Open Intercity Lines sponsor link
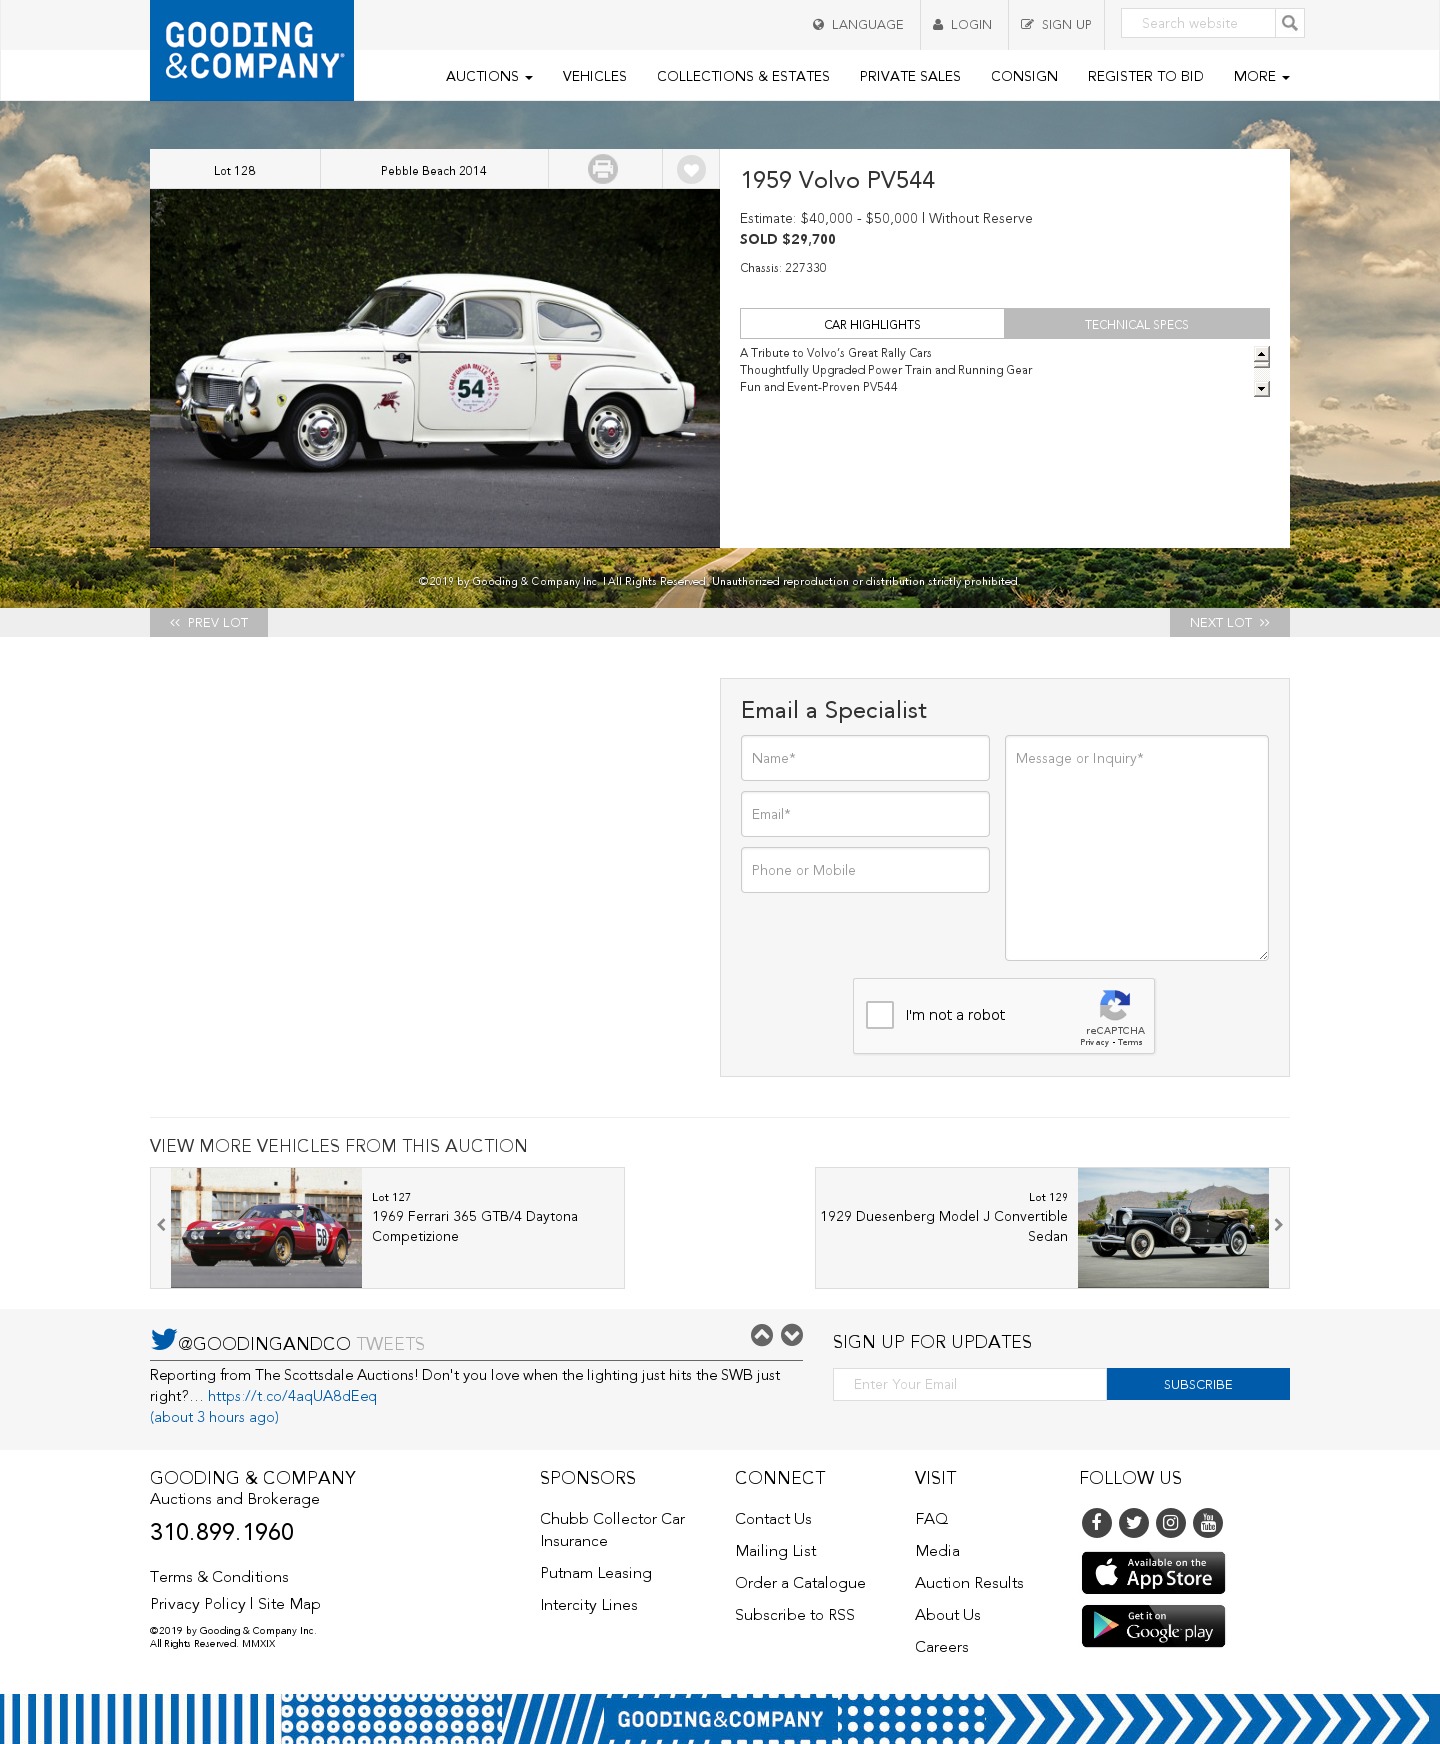This screenshot has width=1440, height=1744. [x=589, y=1605]
